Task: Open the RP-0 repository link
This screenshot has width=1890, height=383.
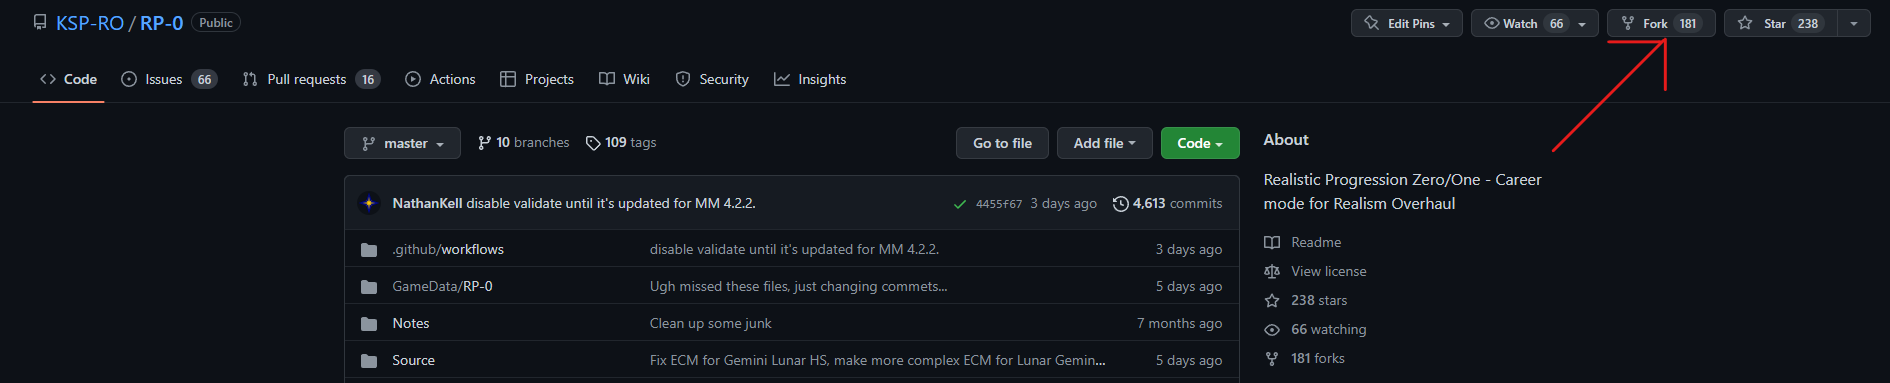Action: pyautogui.click(x=161, y=23)
